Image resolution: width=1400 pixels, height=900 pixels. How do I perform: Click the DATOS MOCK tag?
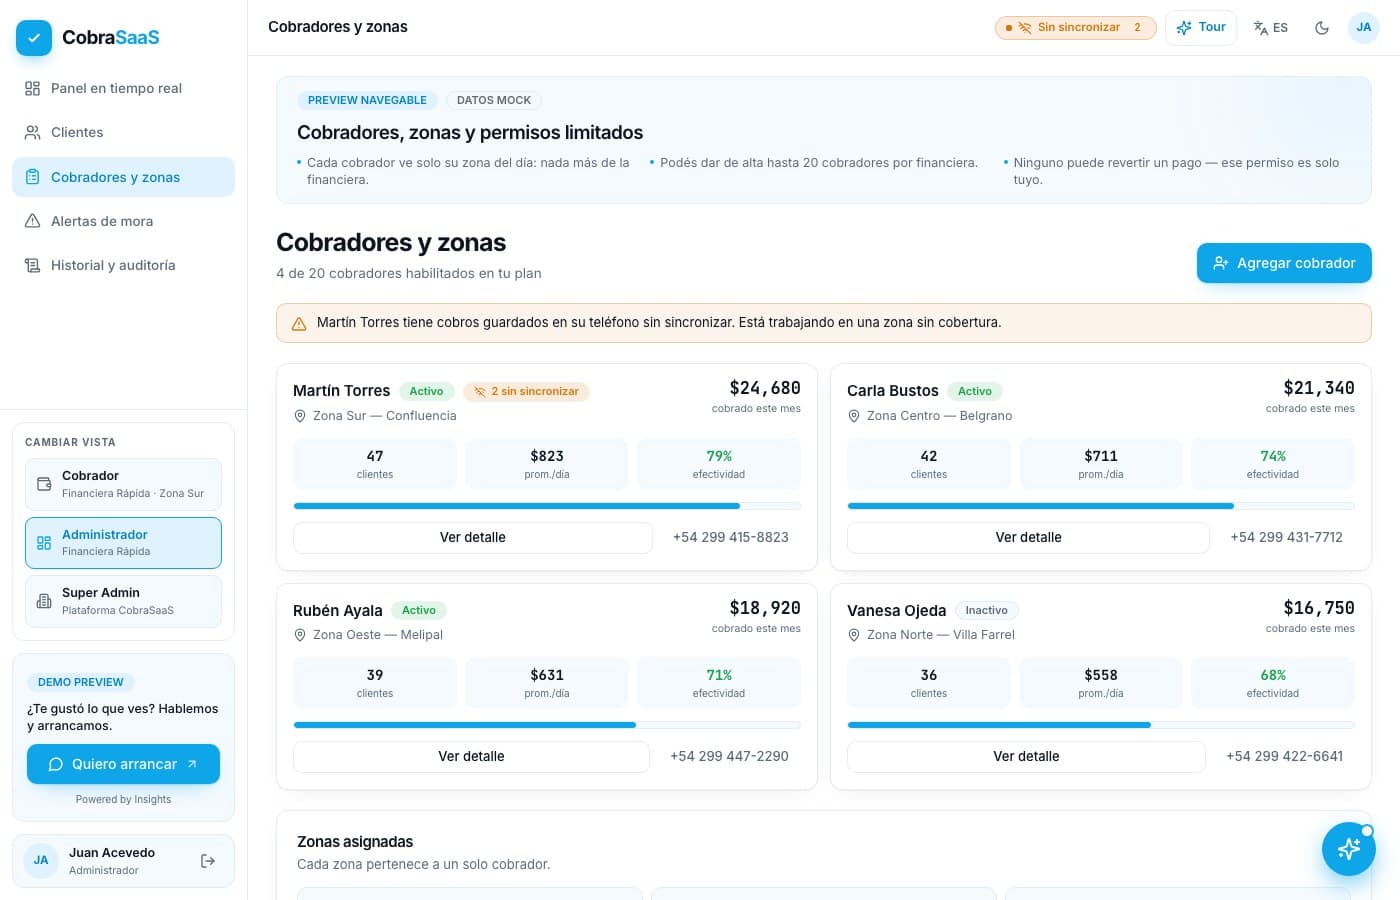pos(494,100)
